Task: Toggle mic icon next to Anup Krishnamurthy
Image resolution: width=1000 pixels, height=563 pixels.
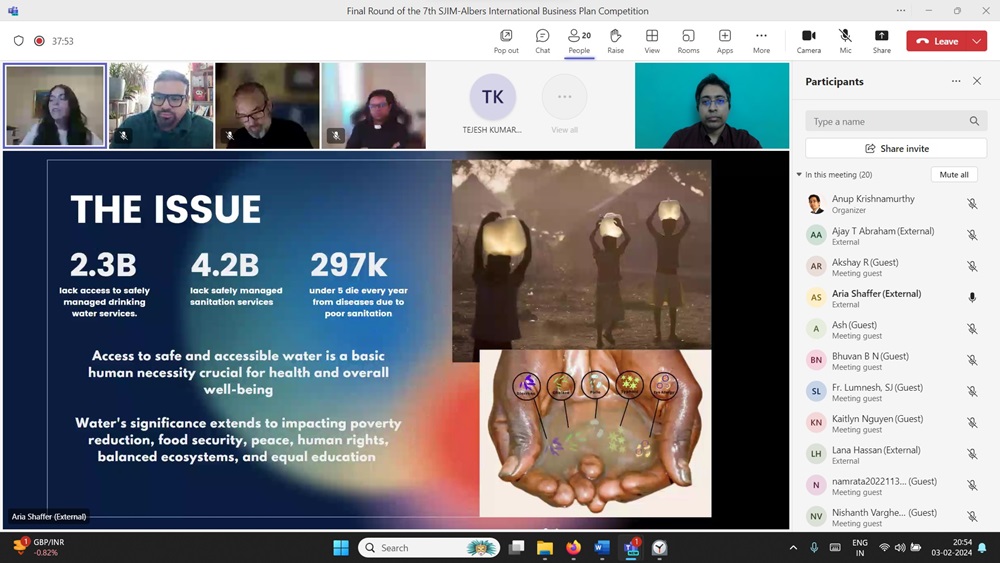Action: click(x=971, y=204)
